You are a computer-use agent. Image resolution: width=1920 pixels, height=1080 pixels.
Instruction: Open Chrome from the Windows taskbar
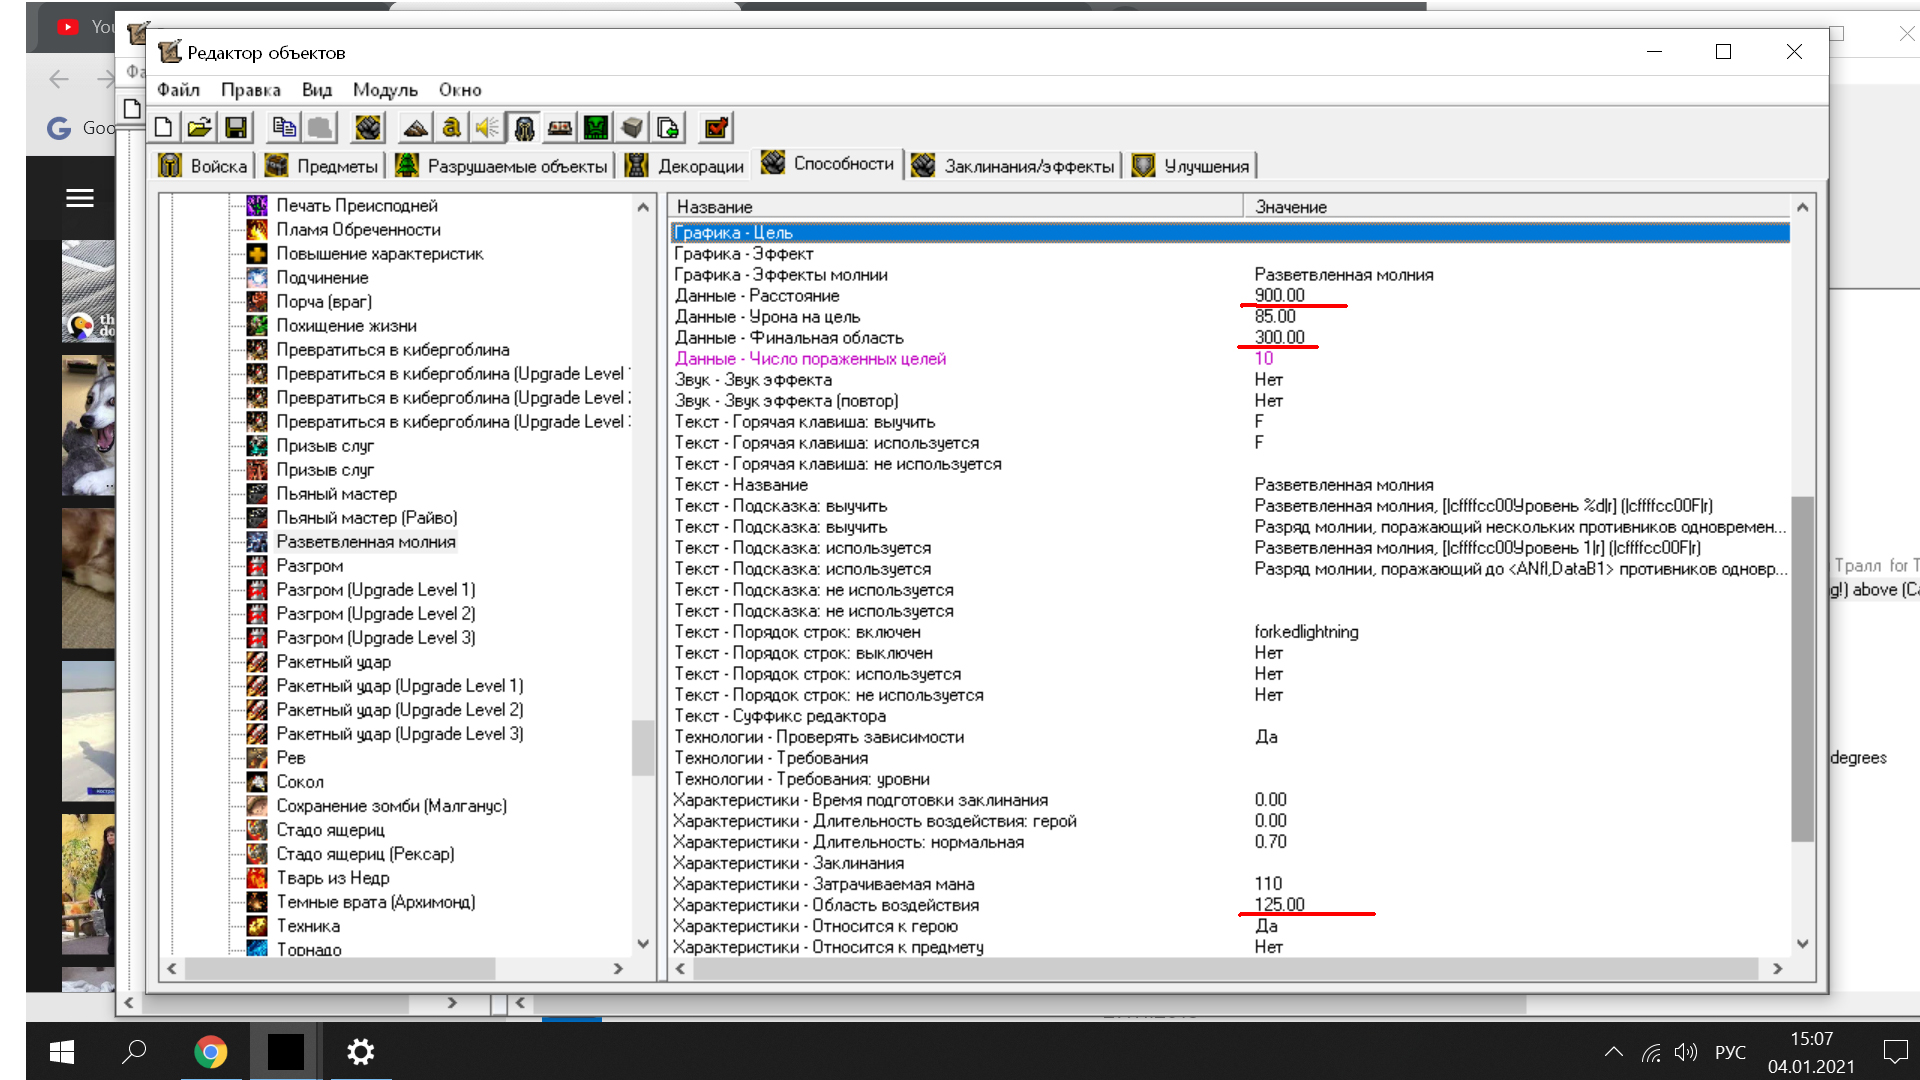pyautogui.click(x=210, y=1052)
